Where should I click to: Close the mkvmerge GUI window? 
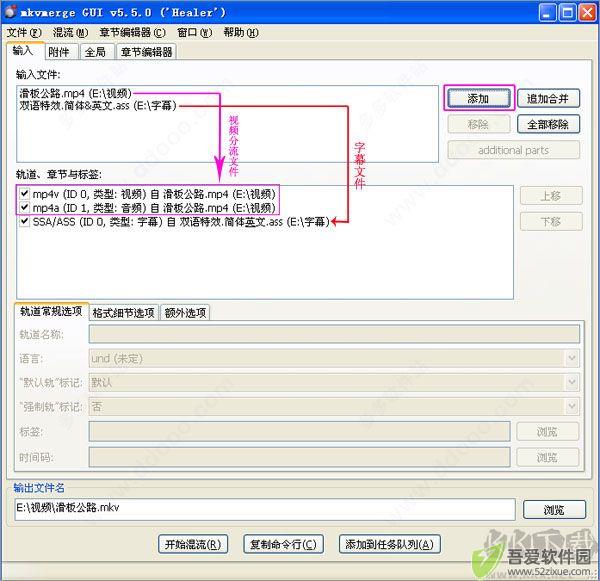click(587, 12)
